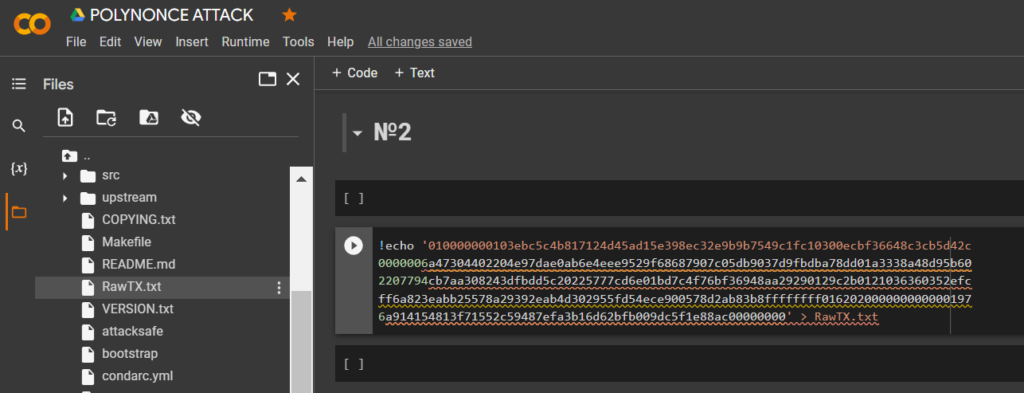This screenshot has width=1024, height=393.
Task: Click the Upload to session storage icon
Action: [x=65, y=118]
